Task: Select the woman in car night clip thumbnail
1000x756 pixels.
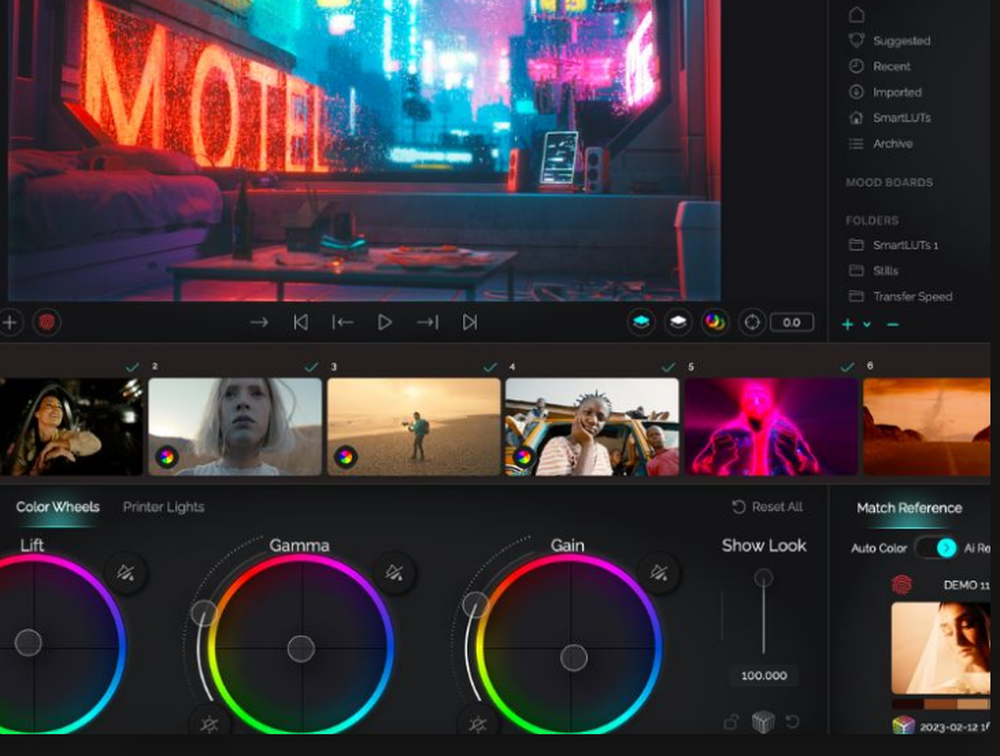Action: [71, 426]
